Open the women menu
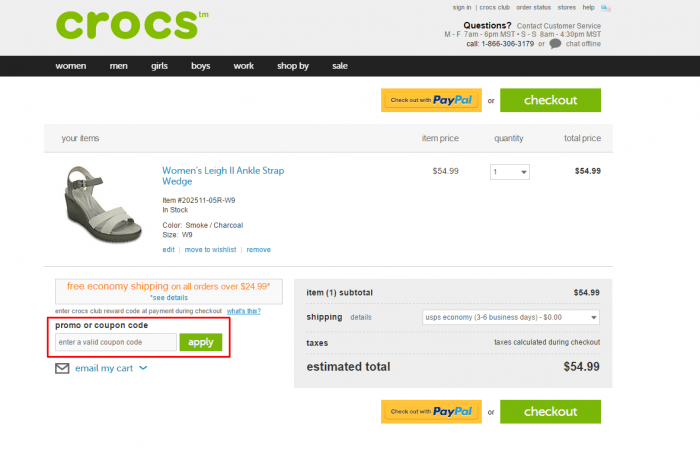This screenshot has width=700, height=455. pyautogui.click(x=71, y=66)
